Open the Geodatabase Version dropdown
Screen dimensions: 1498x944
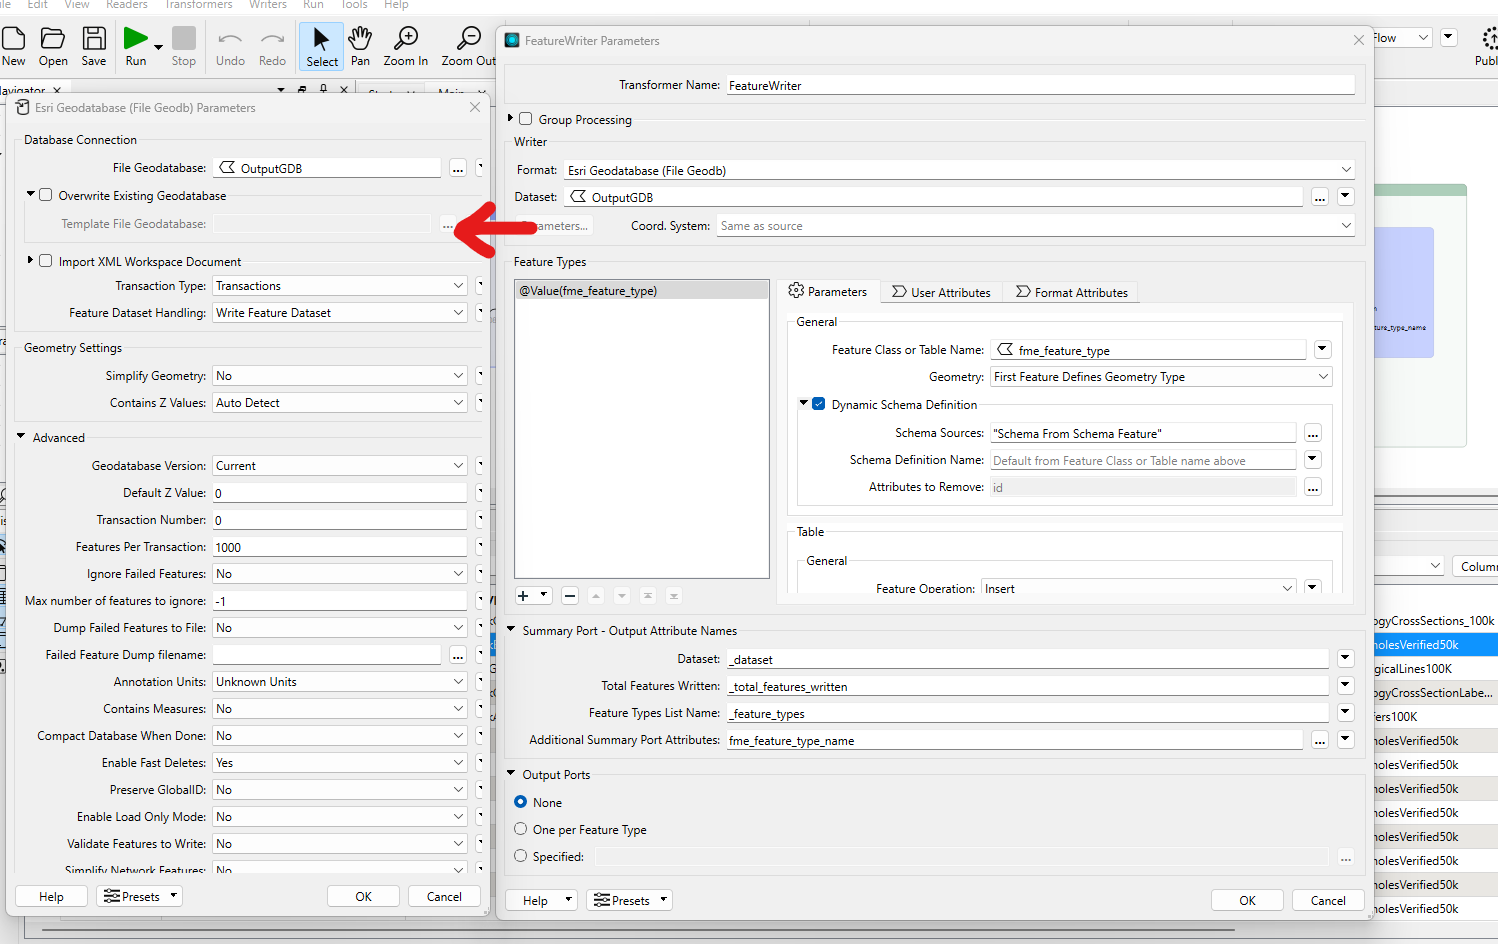(x=340, y=466)
